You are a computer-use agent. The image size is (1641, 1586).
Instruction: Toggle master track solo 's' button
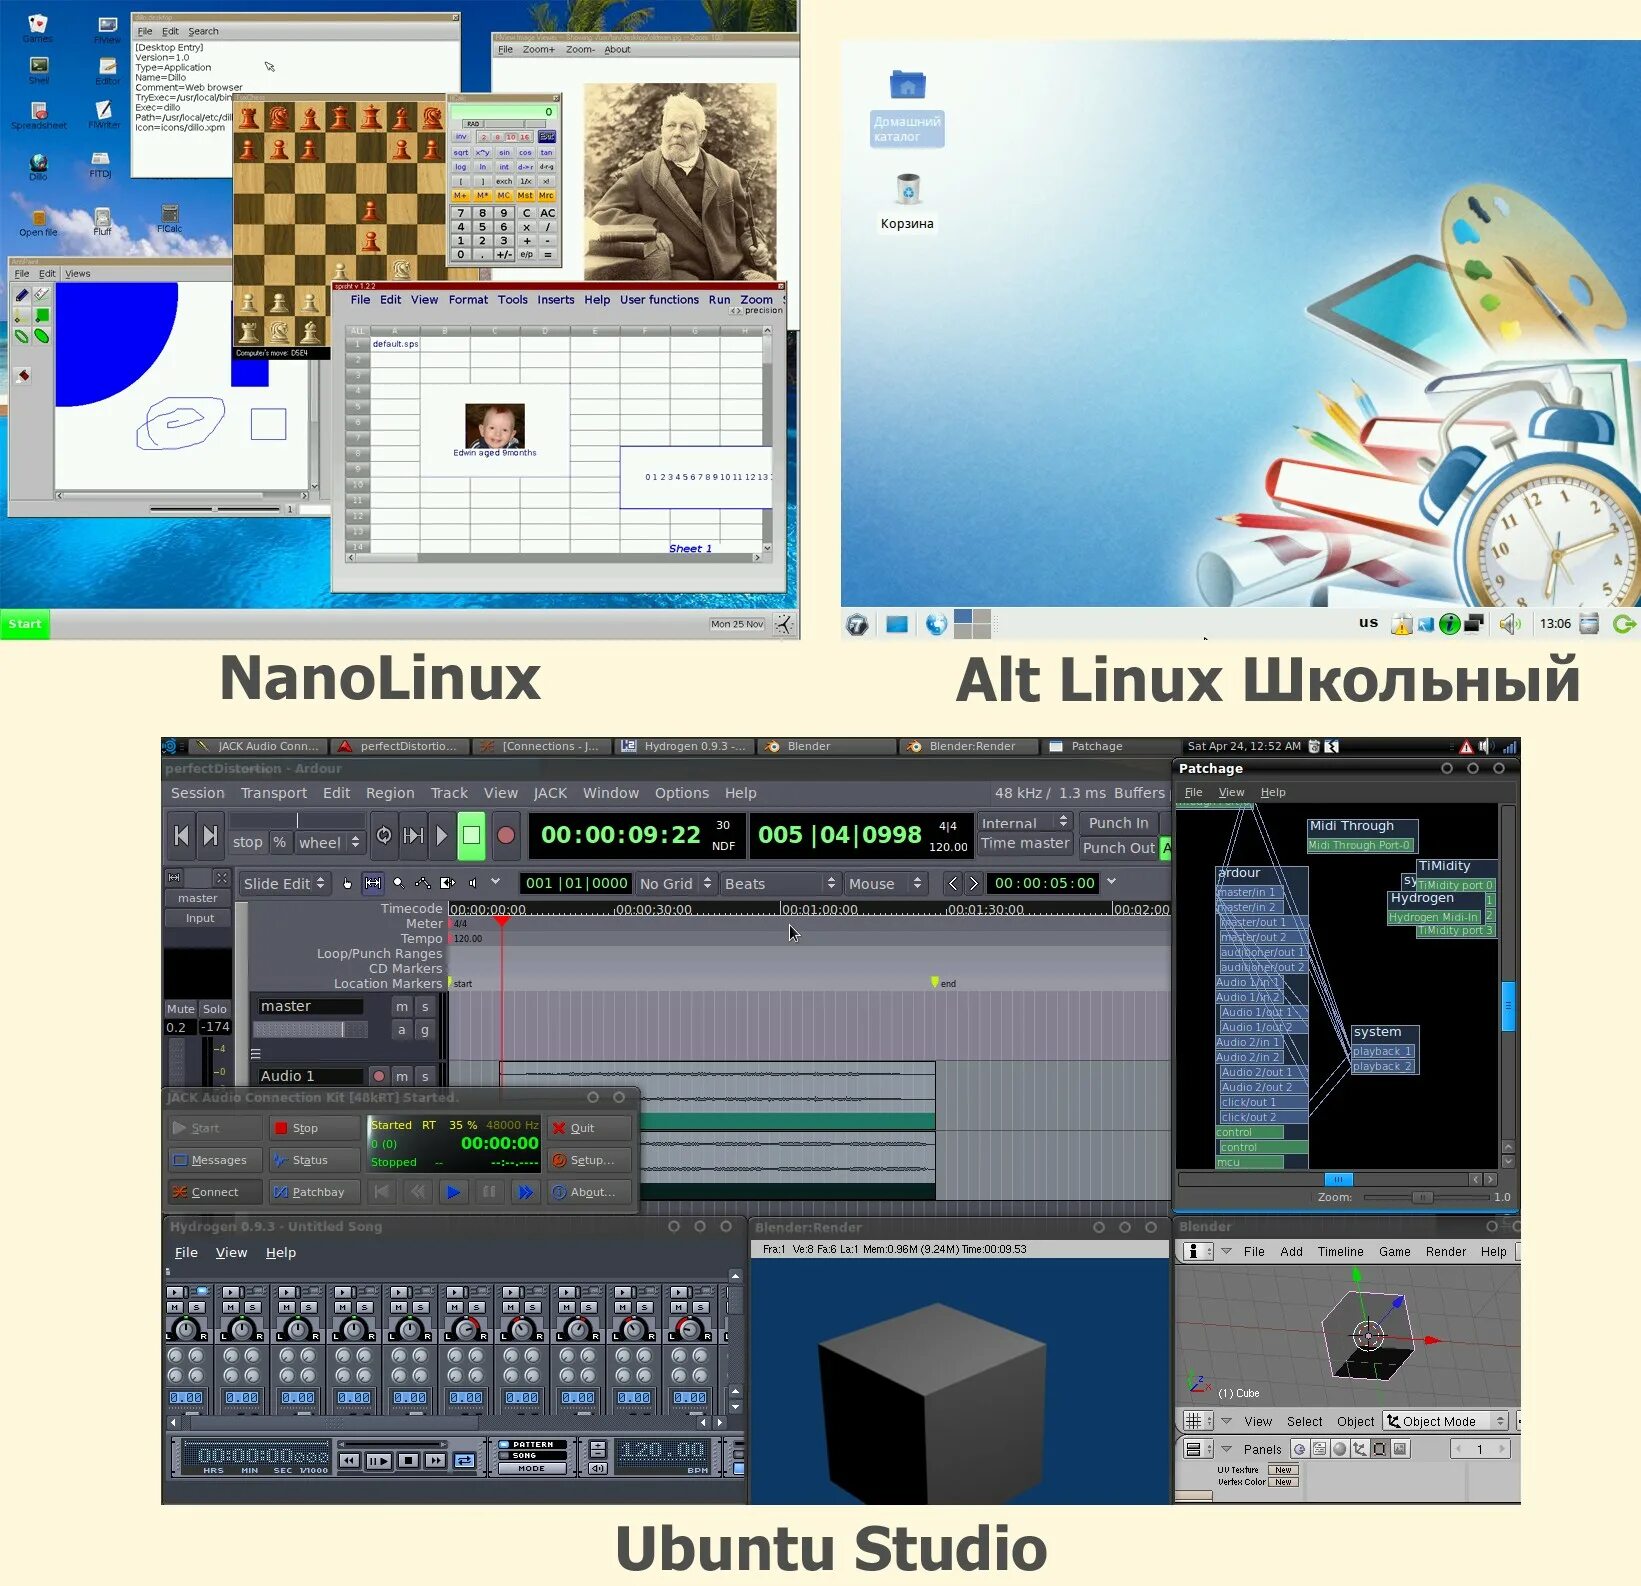[x=425, y=1007]
